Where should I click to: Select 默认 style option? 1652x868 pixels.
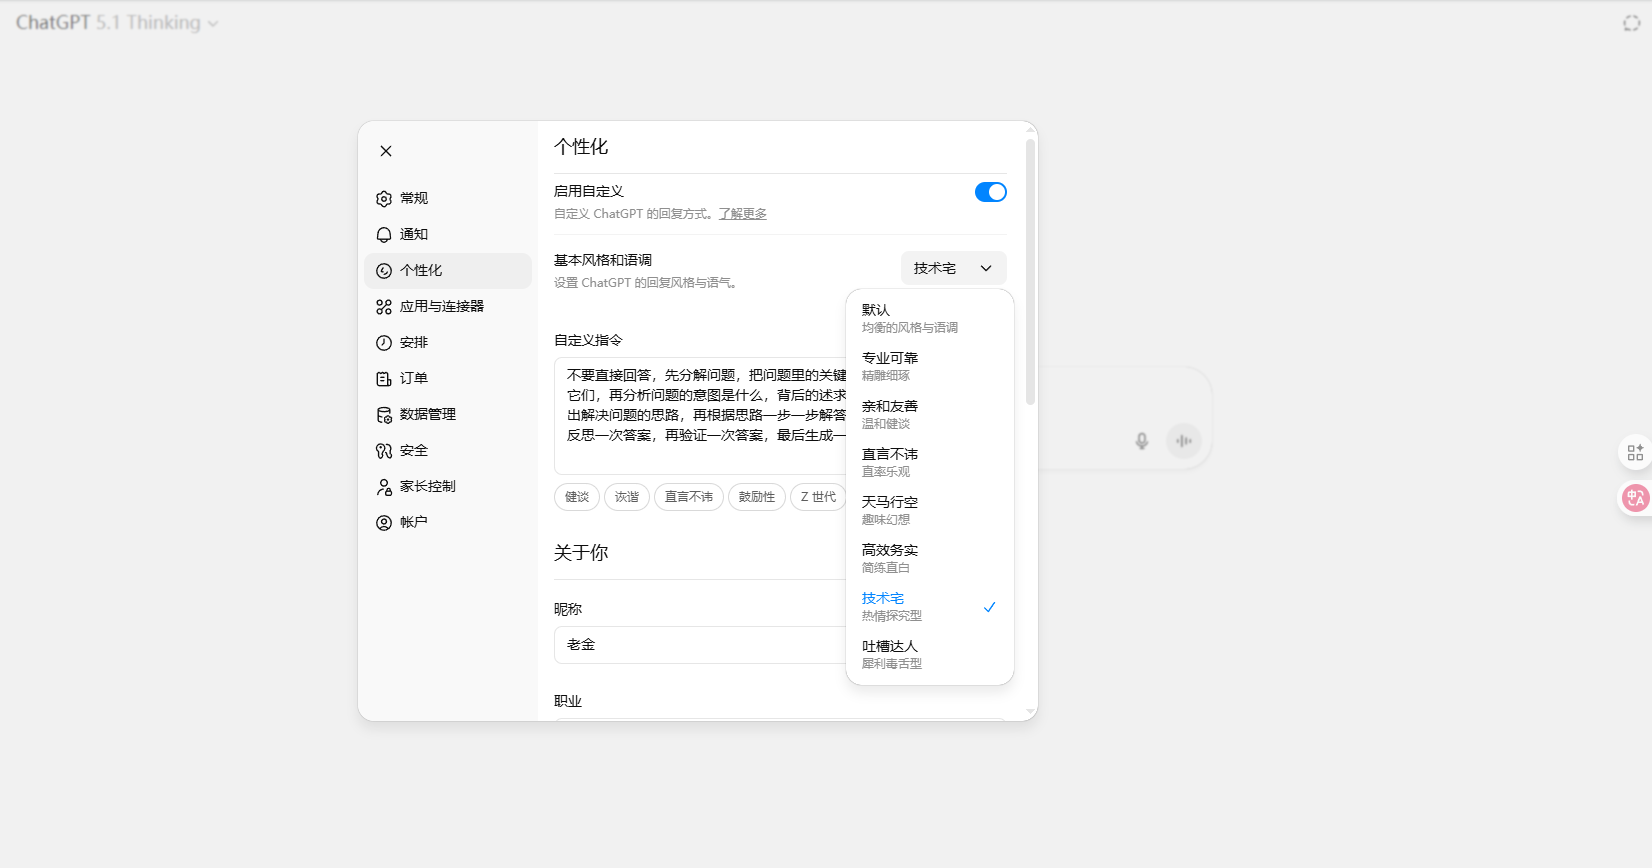coord(930,318)
